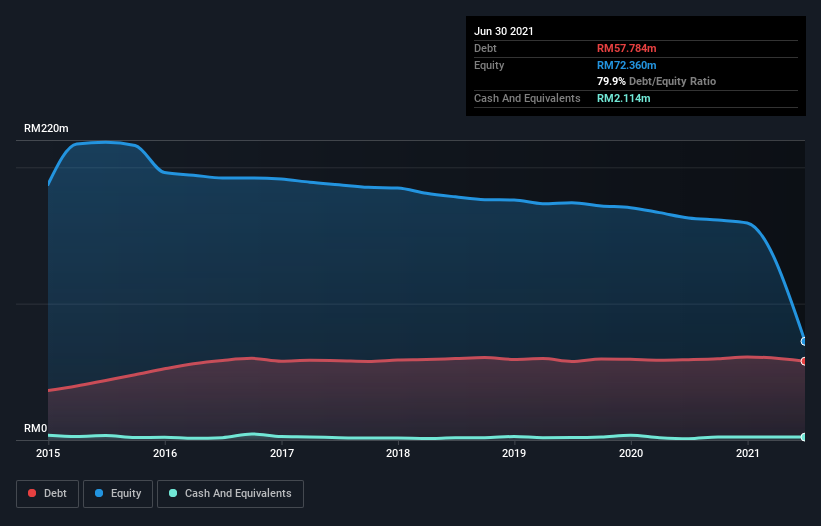821x526 pixels.
Task: Select the 2015 x-axis label
Action: pyautogui.click(x=48, y=453)
